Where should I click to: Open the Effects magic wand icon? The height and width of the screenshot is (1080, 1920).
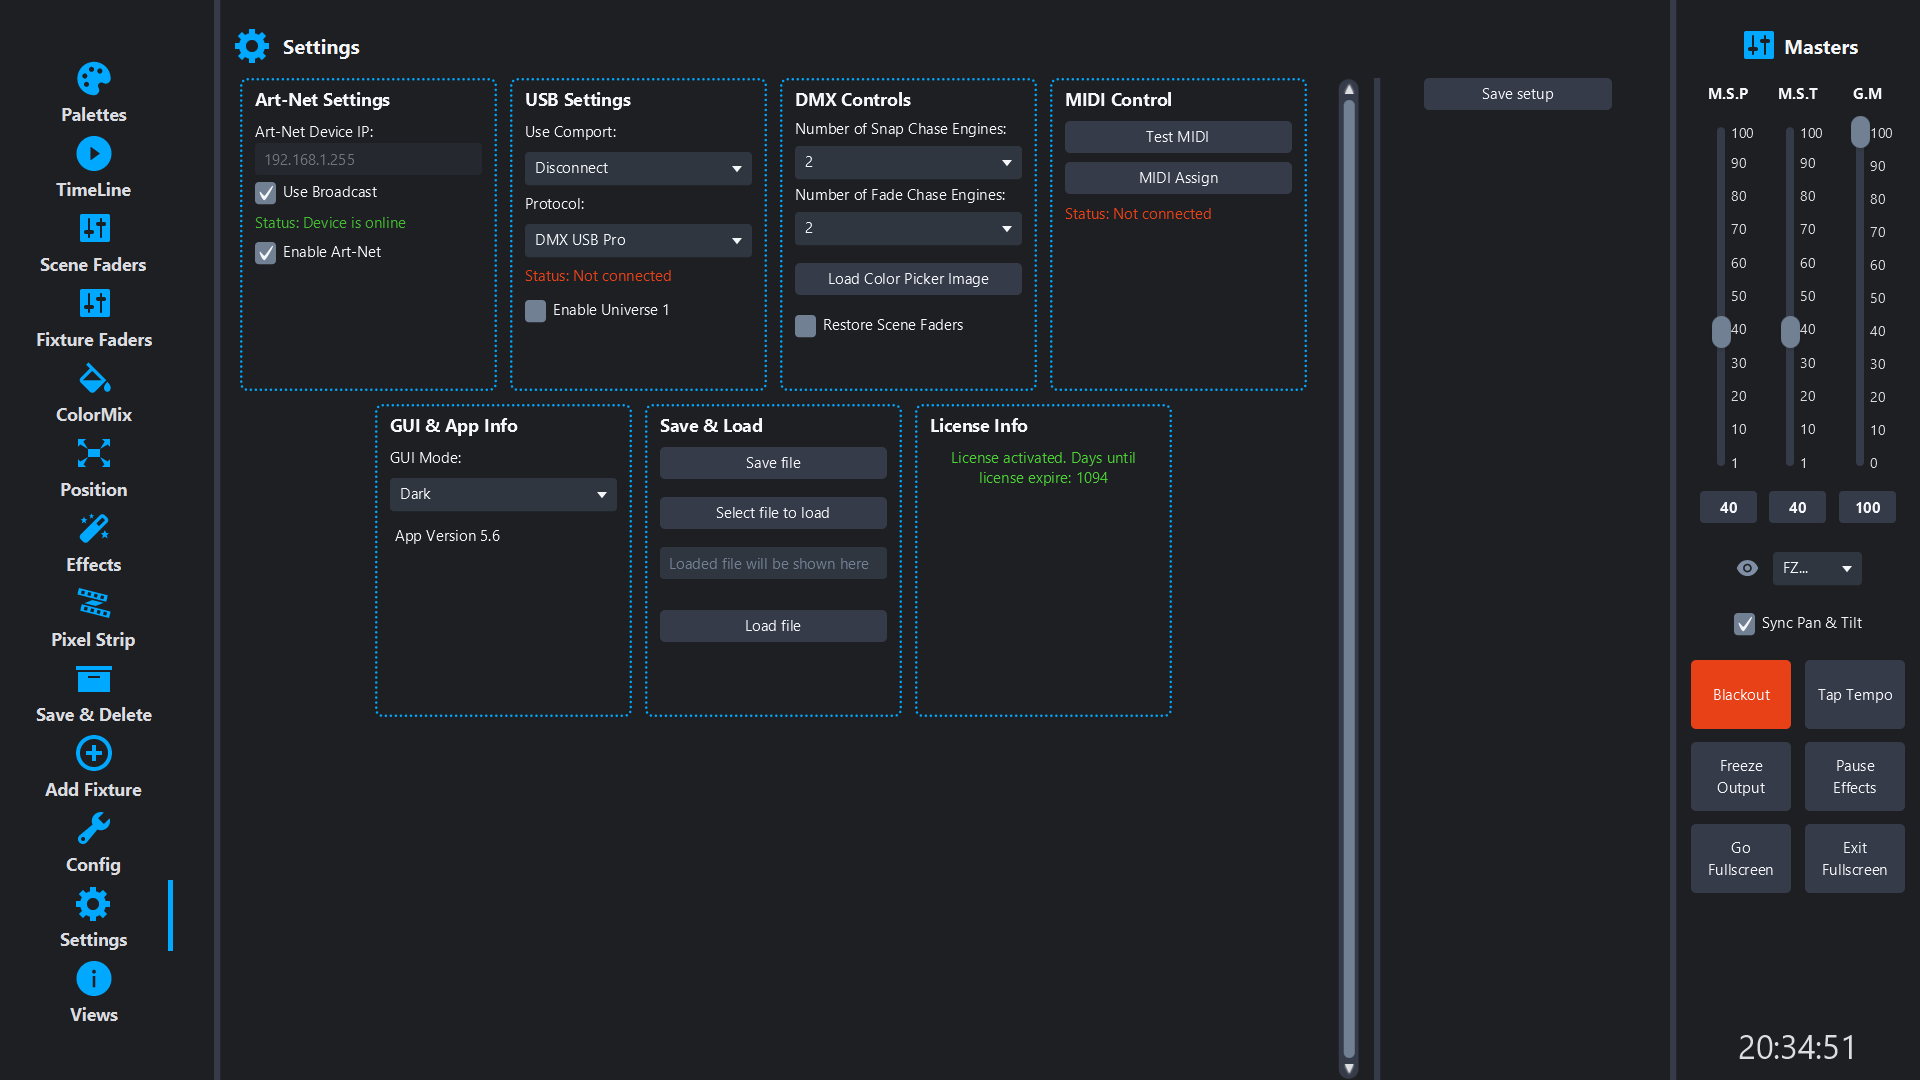pyautogui.click(x=94, y=528)
